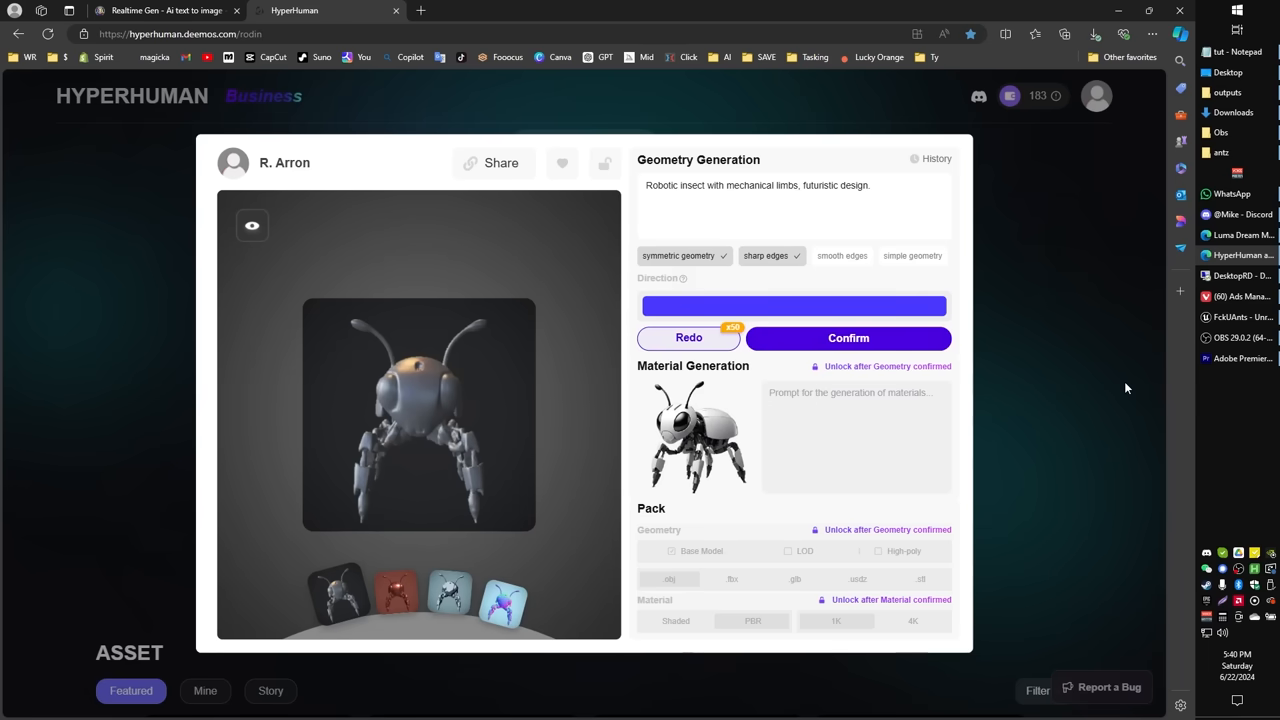Viewport: 1280px width, 720px height.
Task: Click the eye icon in the model viewport
Action: point(251,225)
